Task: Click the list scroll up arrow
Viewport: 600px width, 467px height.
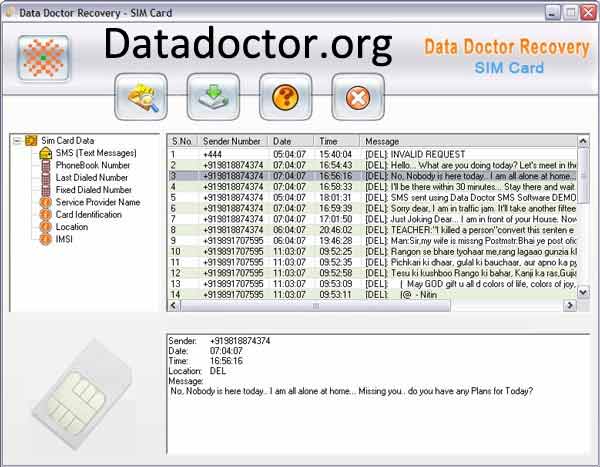Action: 583,141
